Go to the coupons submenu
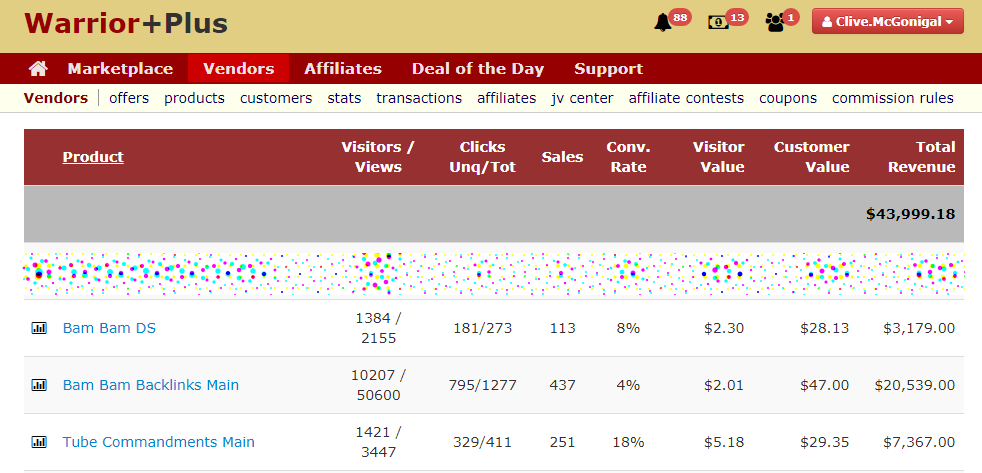Image resolution: width=982 pixels, height=473 pixels. tap(788, 98)
